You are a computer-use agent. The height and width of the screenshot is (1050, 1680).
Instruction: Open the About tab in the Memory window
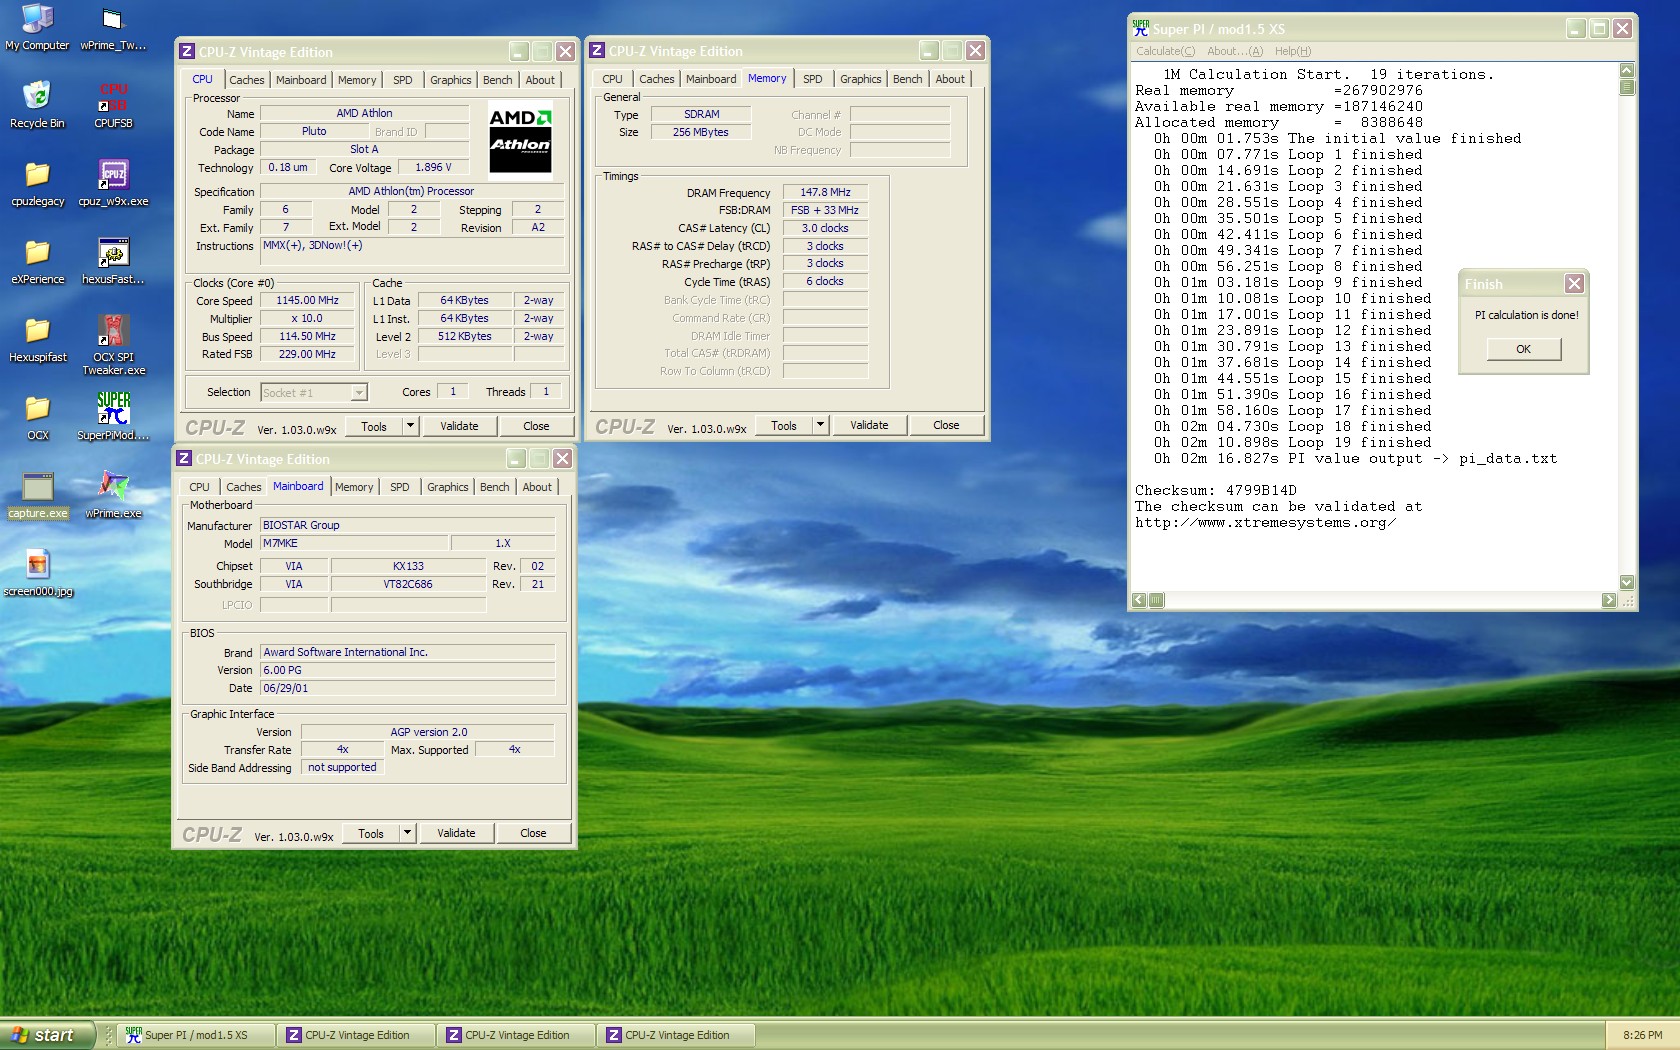(949, 79)
